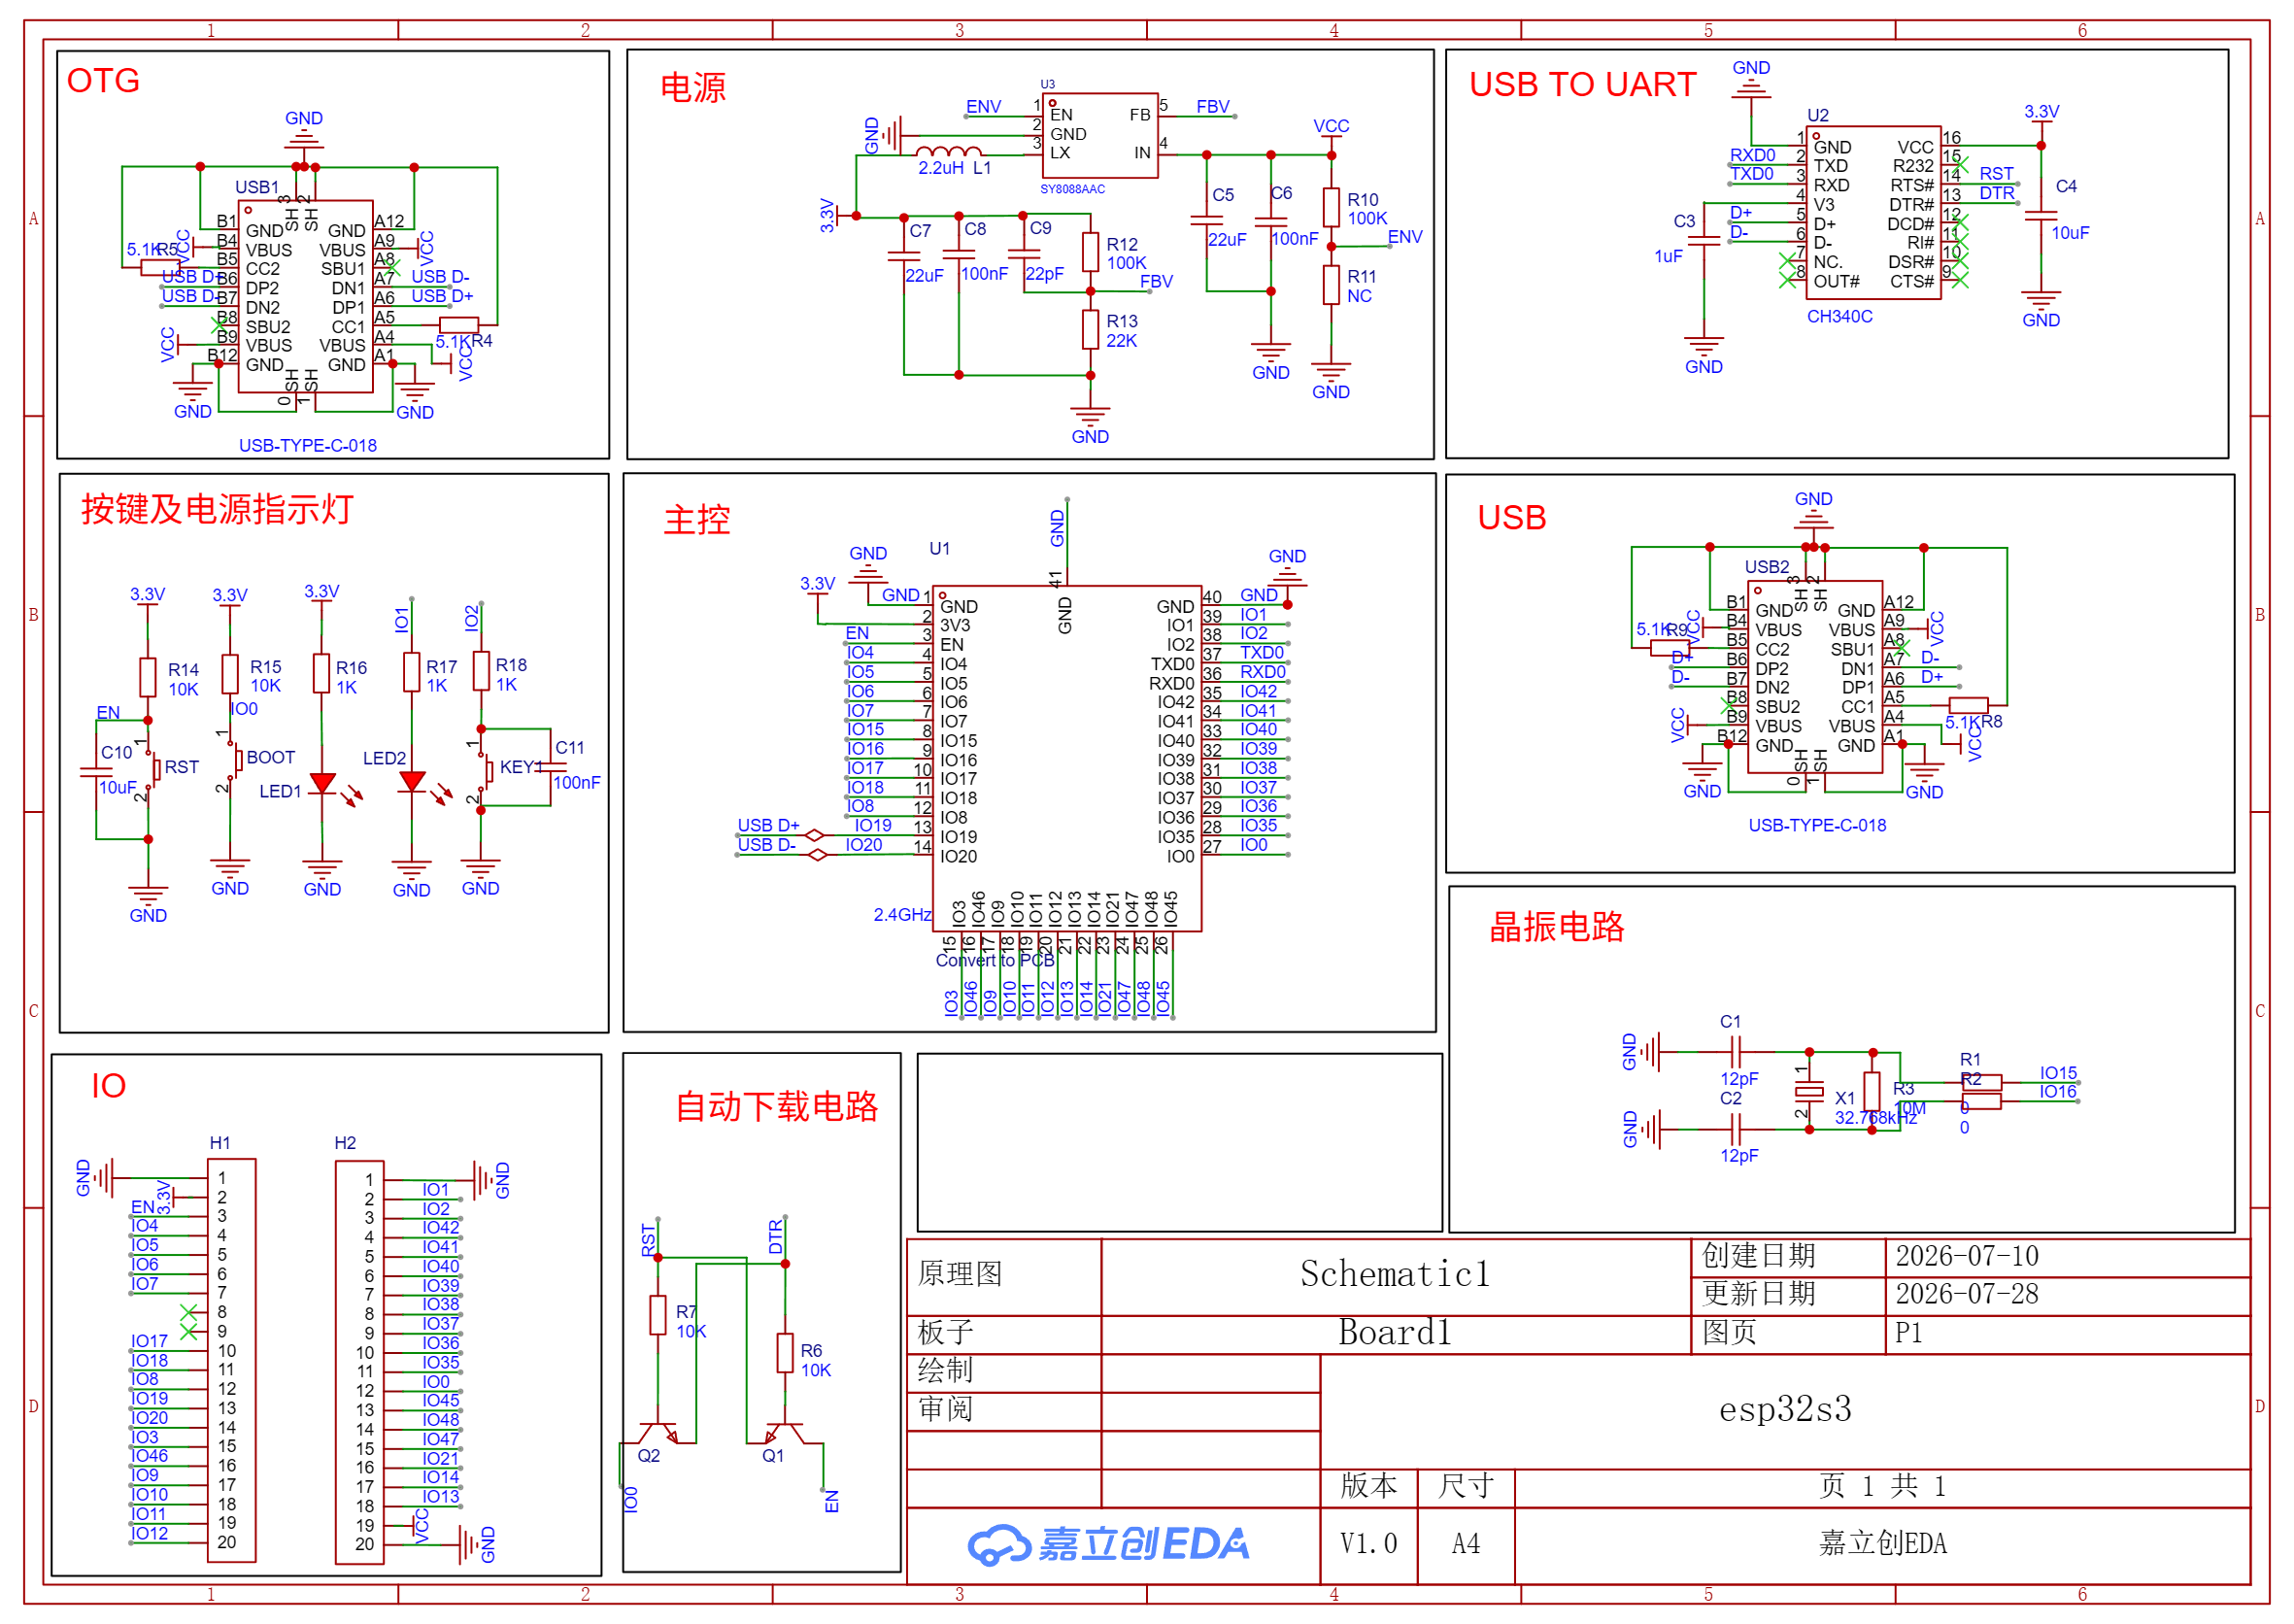The width and height of the screenshot is (2294, 1624).
Task: Click the 页 1 共 1 page count
Action: (x=1882, y=1487)
